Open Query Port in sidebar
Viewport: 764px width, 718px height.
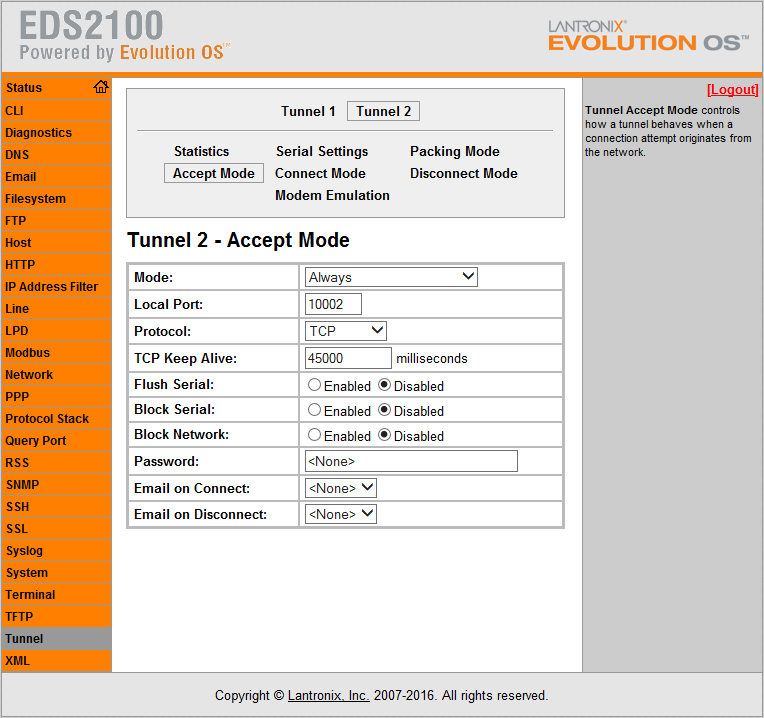pos(57,440)
